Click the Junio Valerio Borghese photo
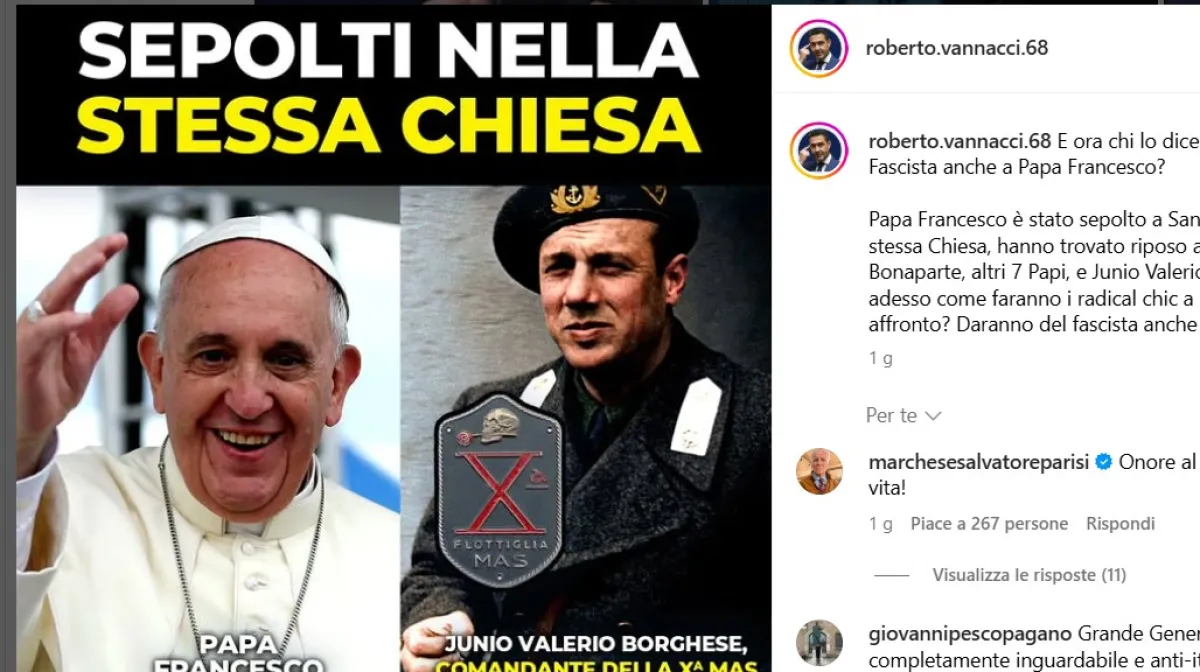The width and height of the screenshot is (1200, 672). point(585,428)
